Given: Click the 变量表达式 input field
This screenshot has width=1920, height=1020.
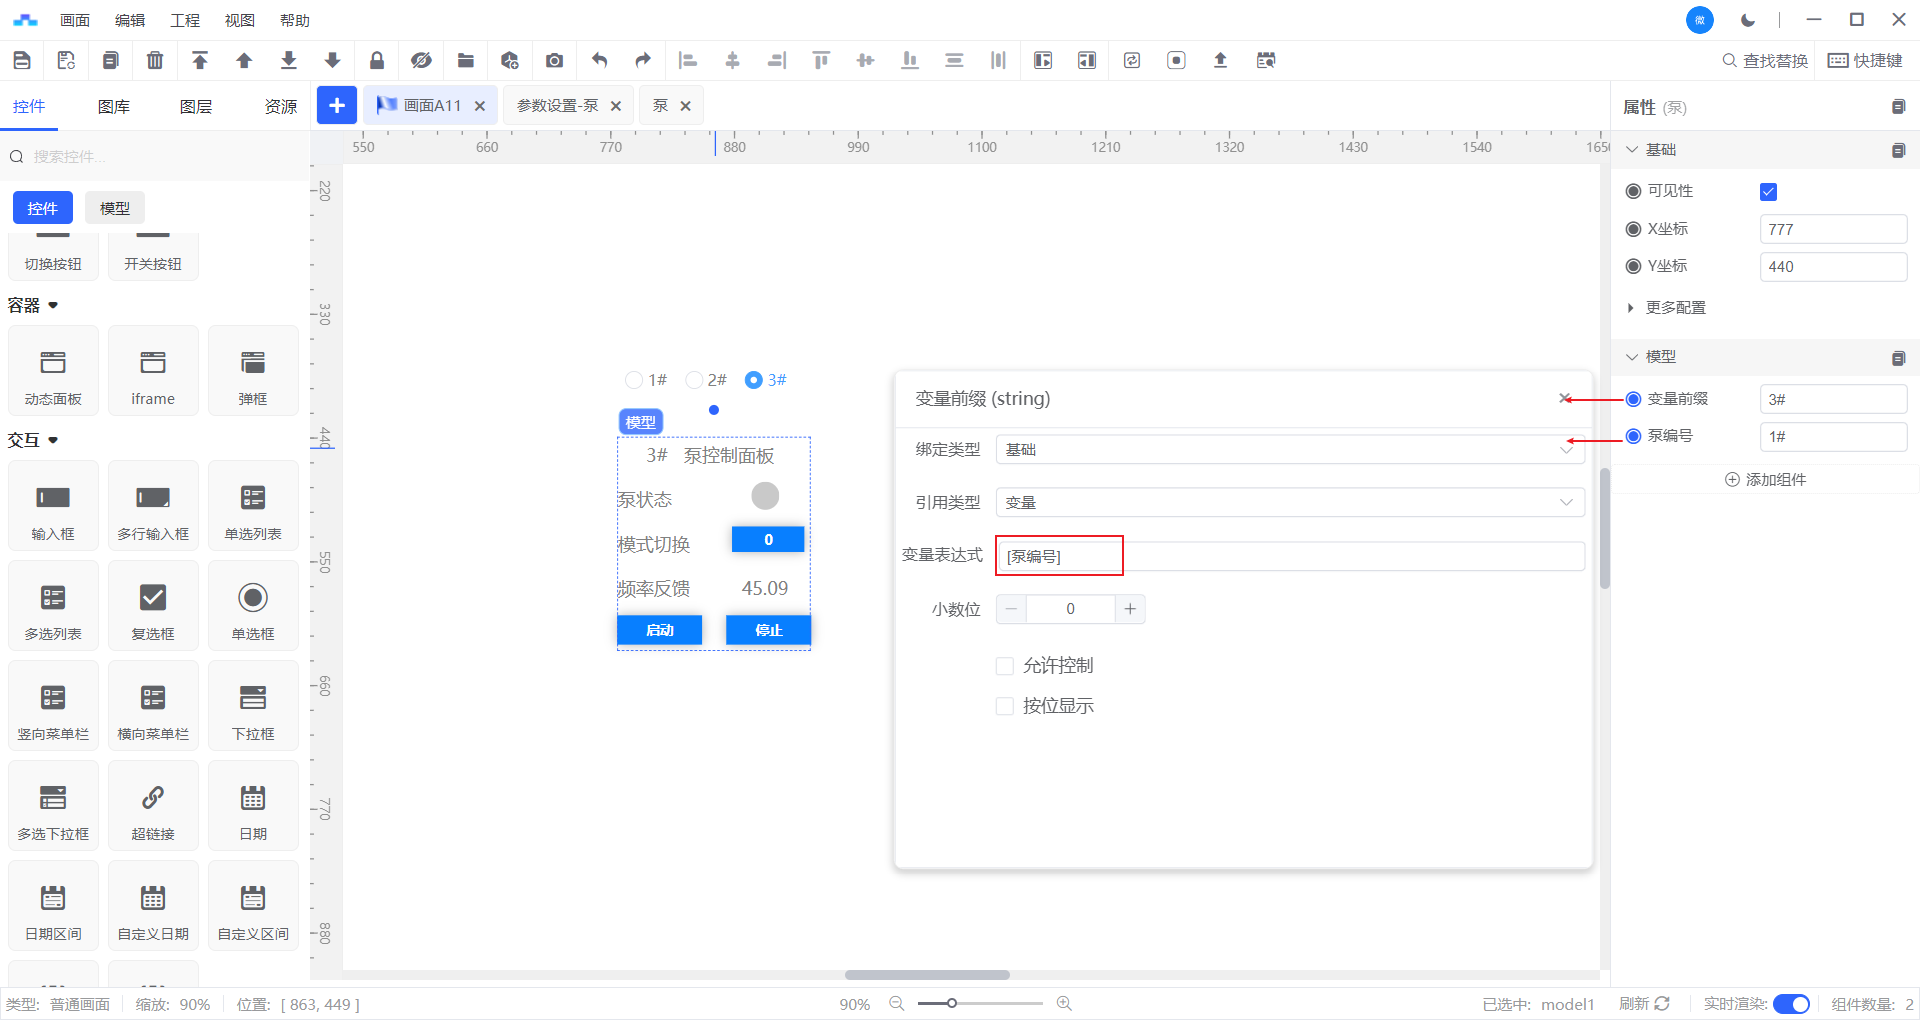Looking at the screenshot, I should pyautogui.click(x=1289, y=556).
